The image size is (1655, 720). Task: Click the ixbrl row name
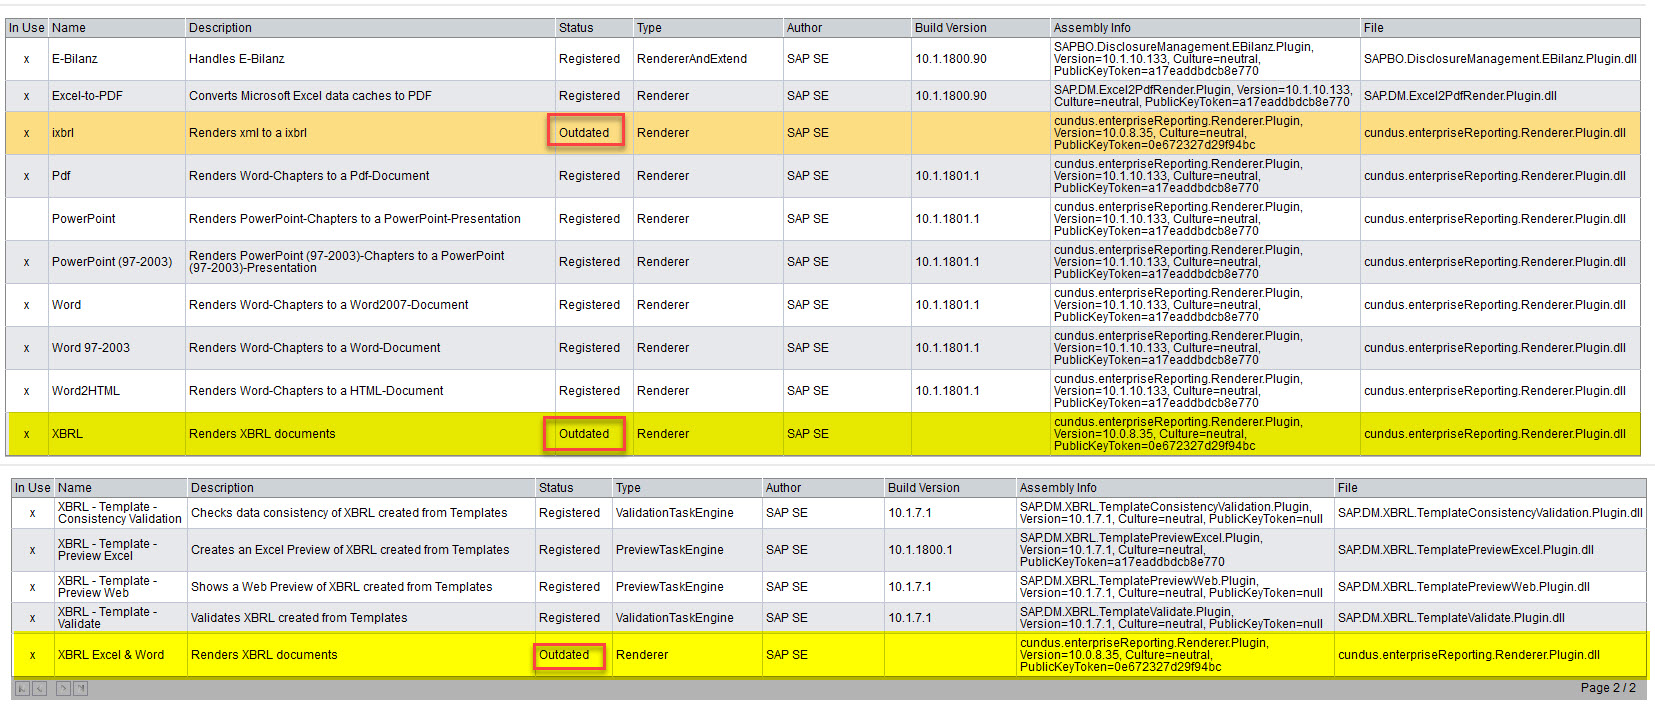pos(63,133)
